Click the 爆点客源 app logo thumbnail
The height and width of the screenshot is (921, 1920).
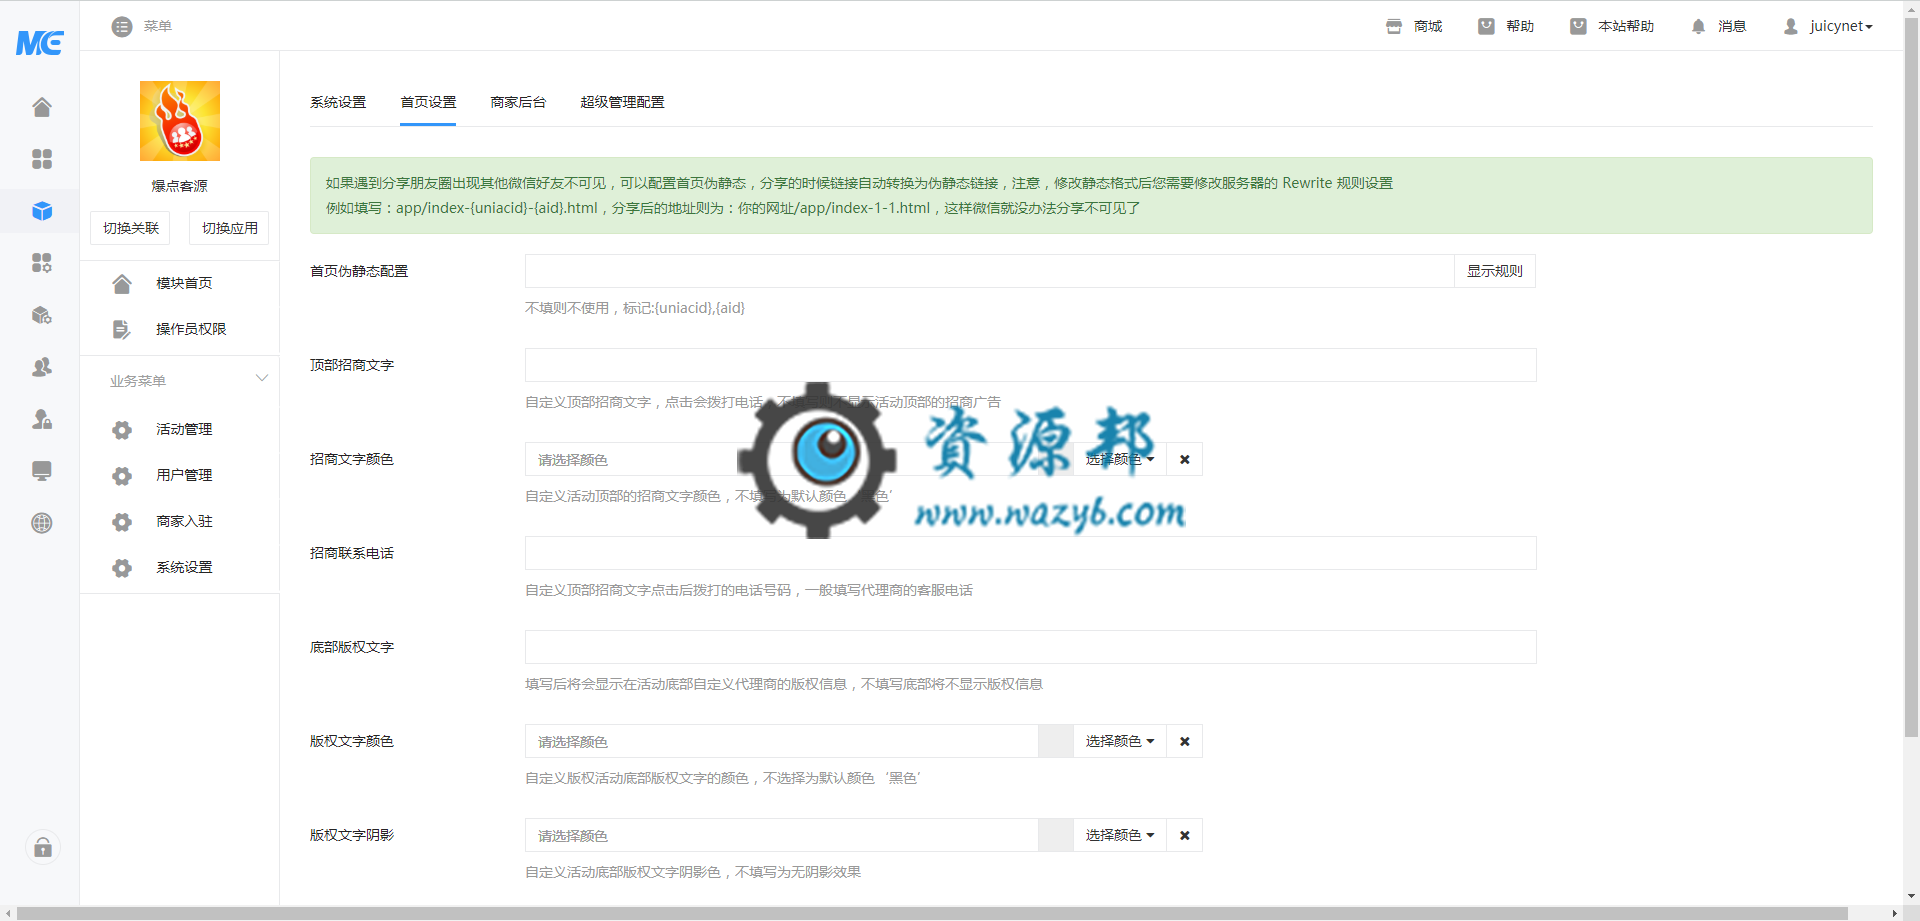pos(180,121)
